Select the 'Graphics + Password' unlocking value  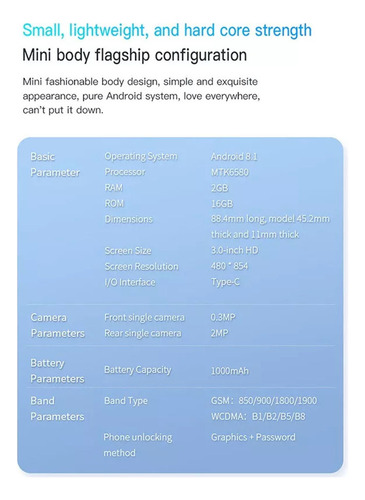pos(253,437)
